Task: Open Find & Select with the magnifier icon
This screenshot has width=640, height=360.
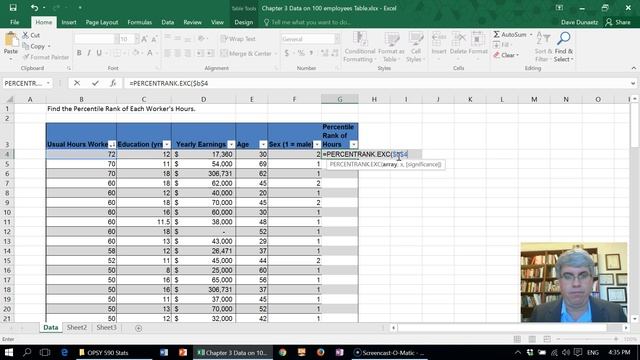Action: click(x=564, y=38)
